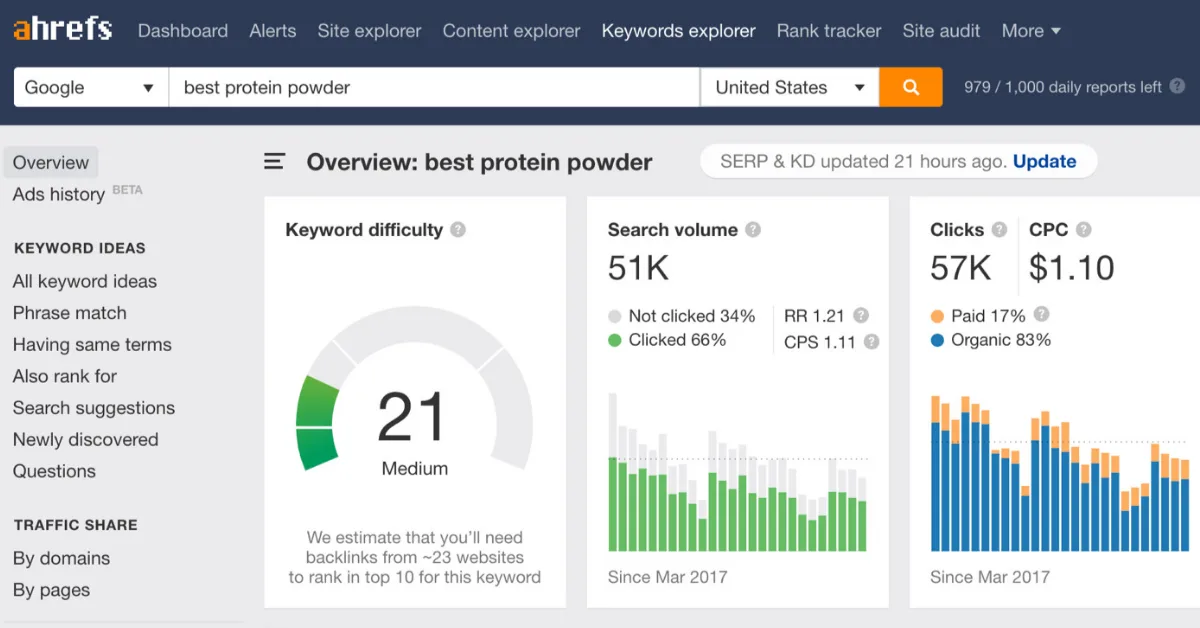Expand the More navigation dropdown

point(1031,31)
